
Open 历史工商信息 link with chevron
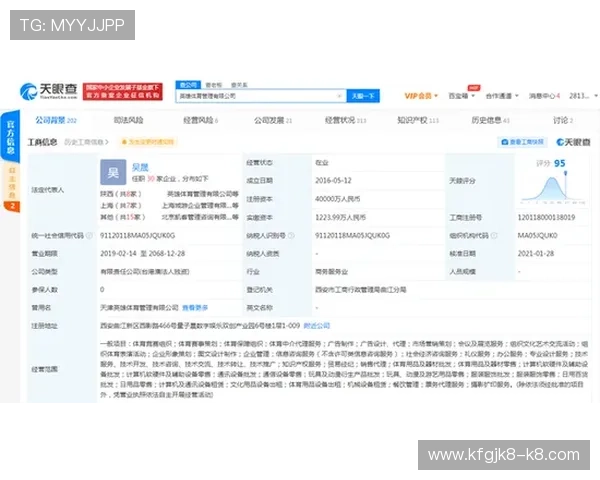click(86, 142)
